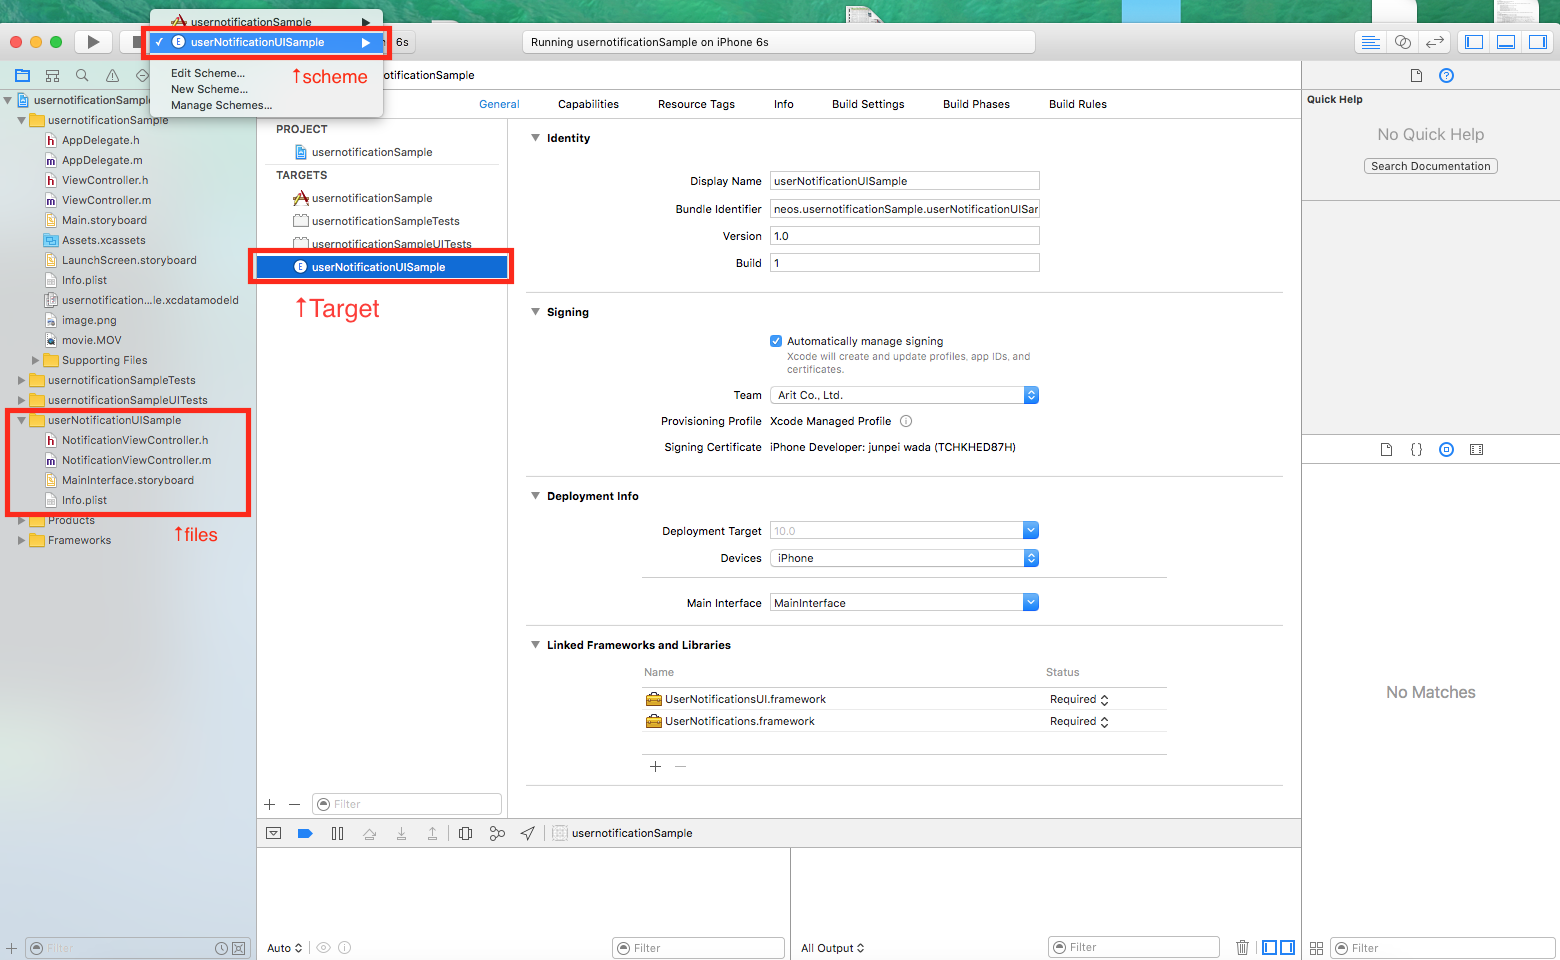Add a new target with plus button

(269, 804)
